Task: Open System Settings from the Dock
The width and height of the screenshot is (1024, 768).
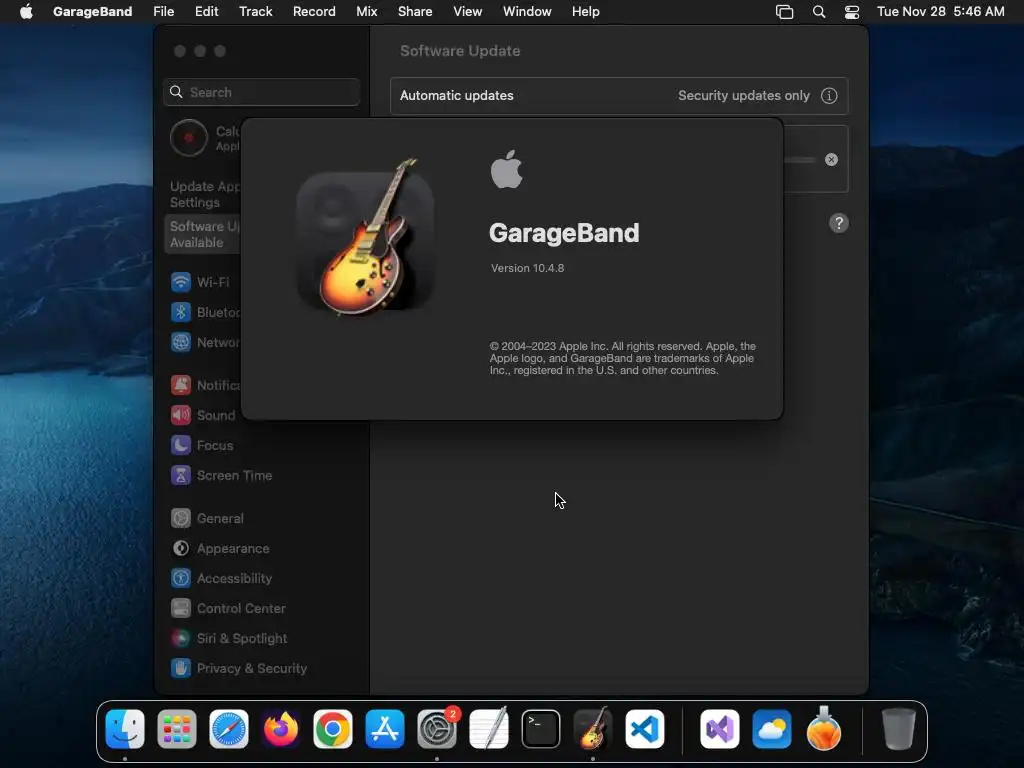Action: click(x=437, y=729)
